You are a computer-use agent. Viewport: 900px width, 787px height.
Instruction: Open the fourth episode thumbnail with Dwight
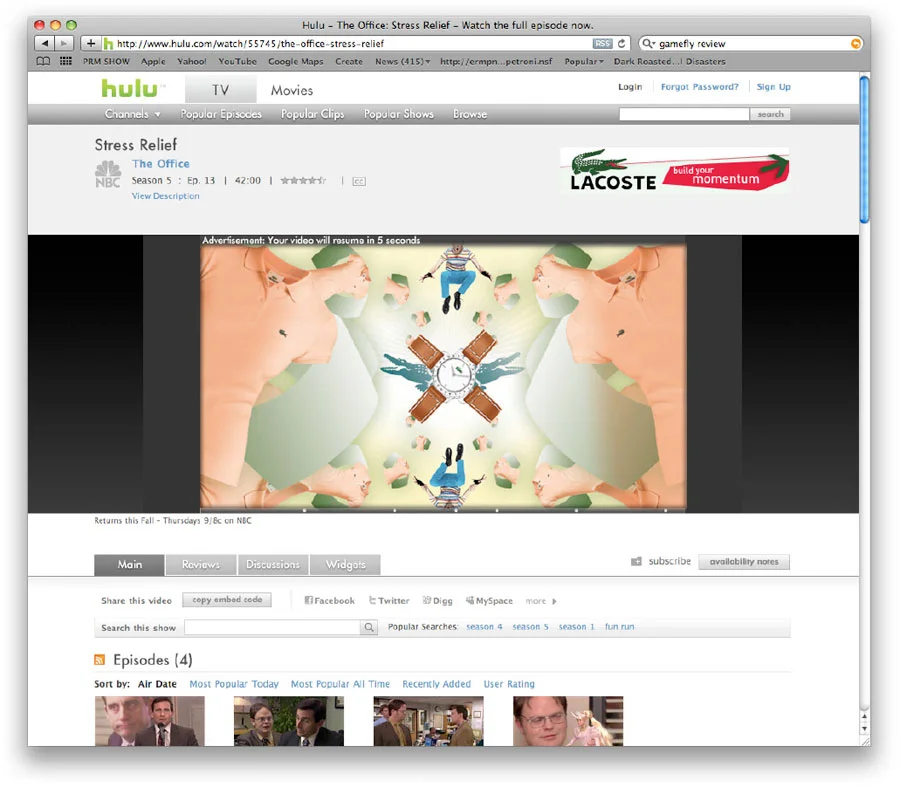tap(568, 721)
